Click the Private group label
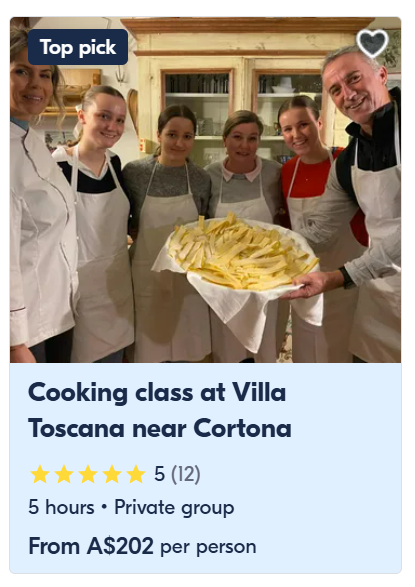Viewport: 415px width, 587px height. tap(174, 508)
